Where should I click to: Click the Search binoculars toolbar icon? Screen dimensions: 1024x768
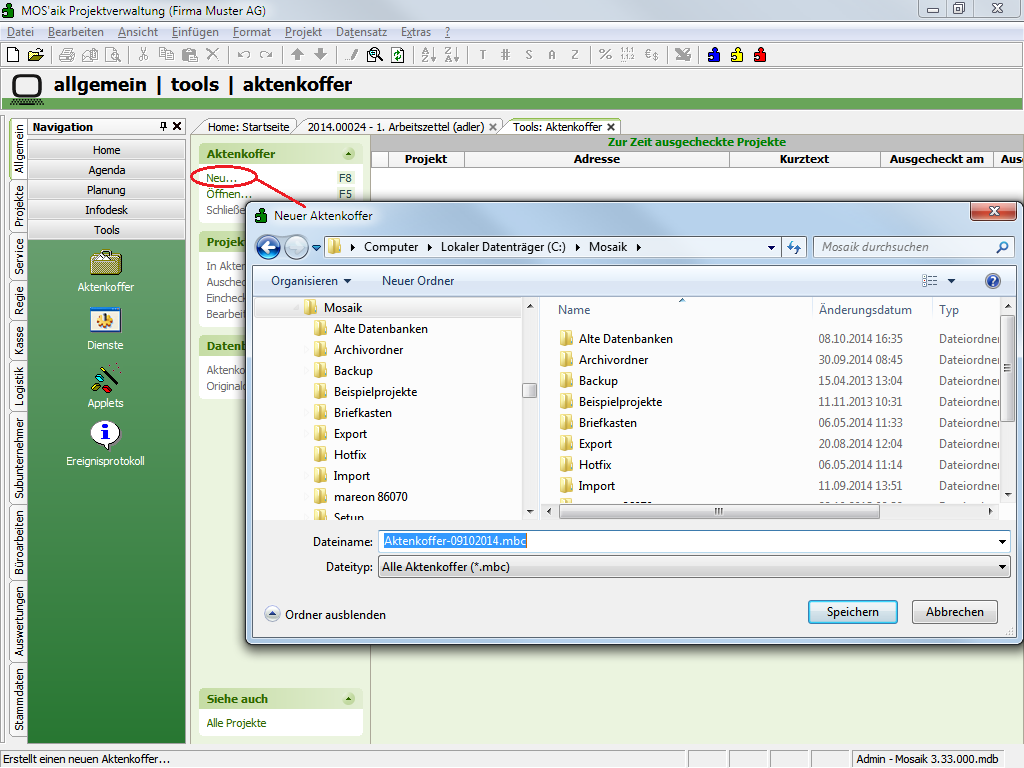[374, 55]
